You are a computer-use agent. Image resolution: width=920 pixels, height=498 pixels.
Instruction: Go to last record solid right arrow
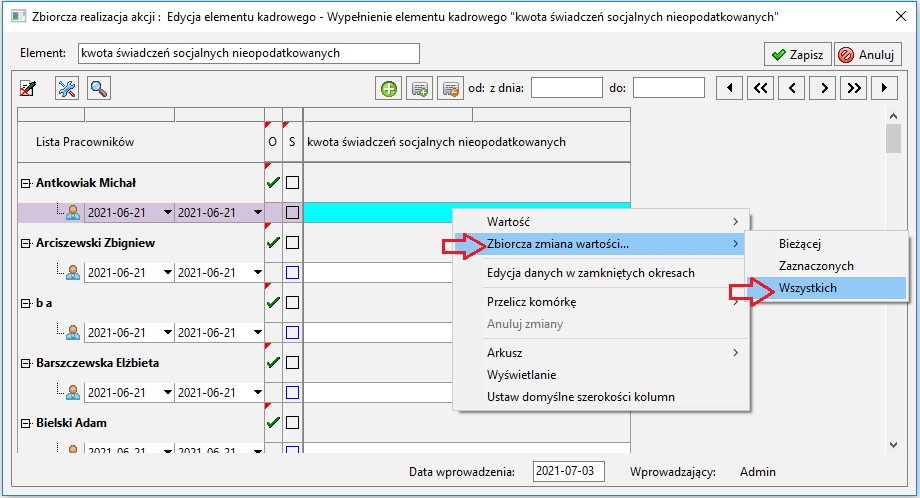tap(884, 89)
